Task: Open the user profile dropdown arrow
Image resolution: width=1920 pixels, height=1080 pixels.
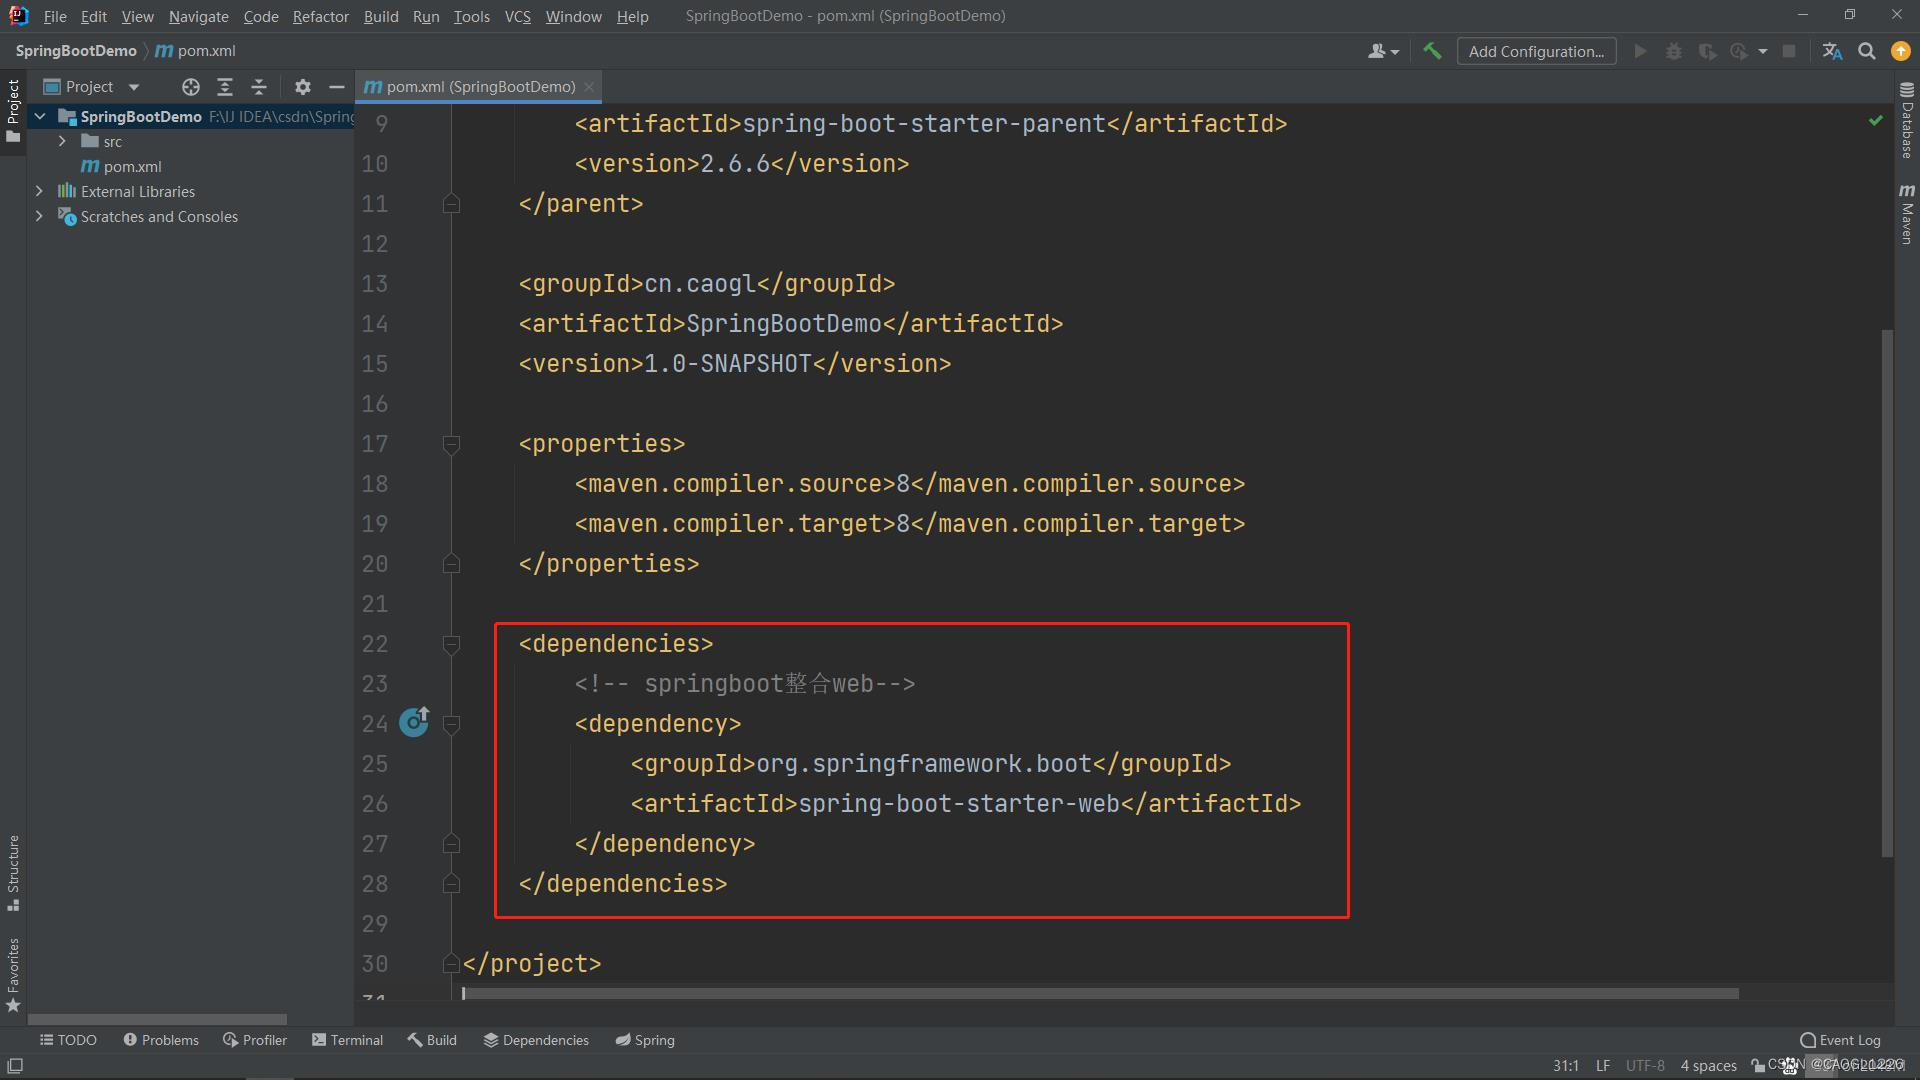Action: (1395, 52)
